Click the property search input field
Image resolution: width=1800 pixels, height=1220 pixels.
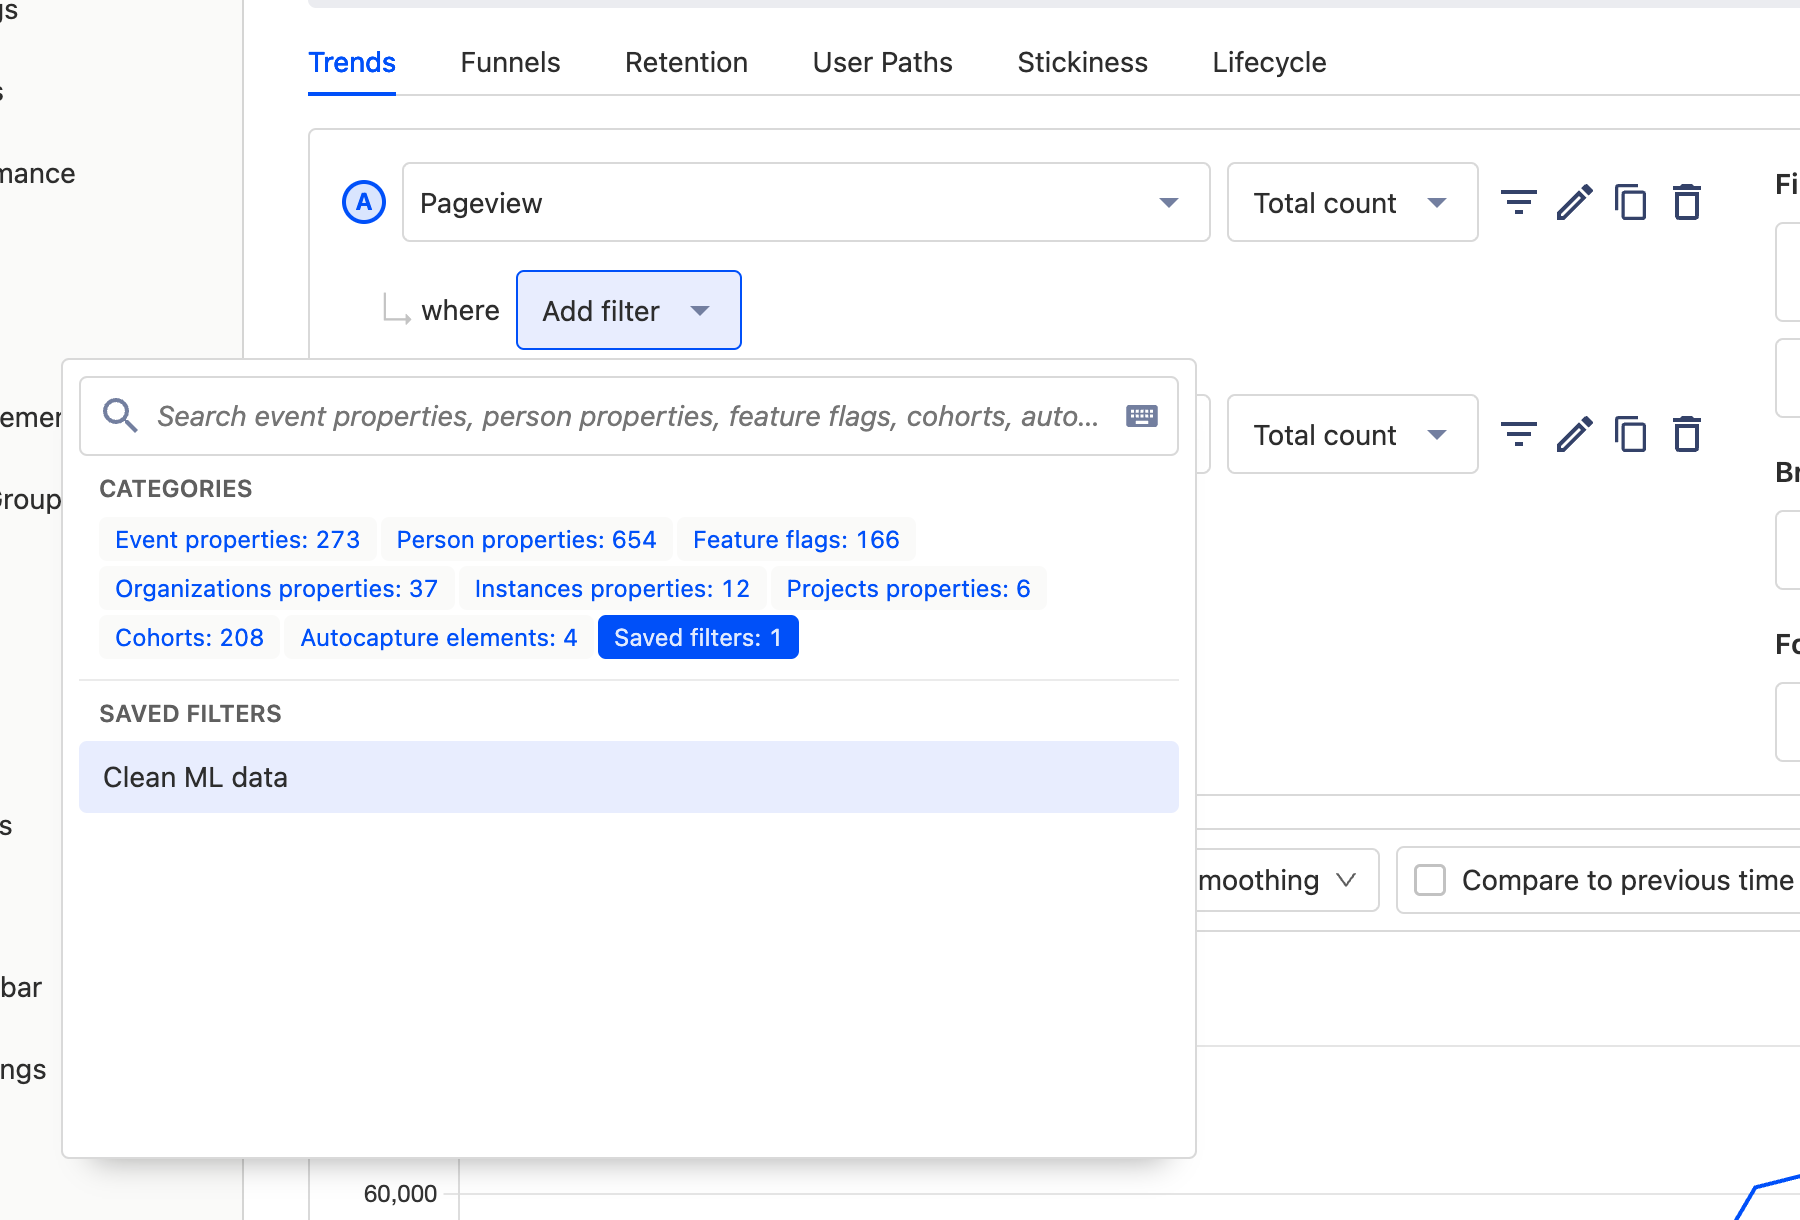click(628, 416)
